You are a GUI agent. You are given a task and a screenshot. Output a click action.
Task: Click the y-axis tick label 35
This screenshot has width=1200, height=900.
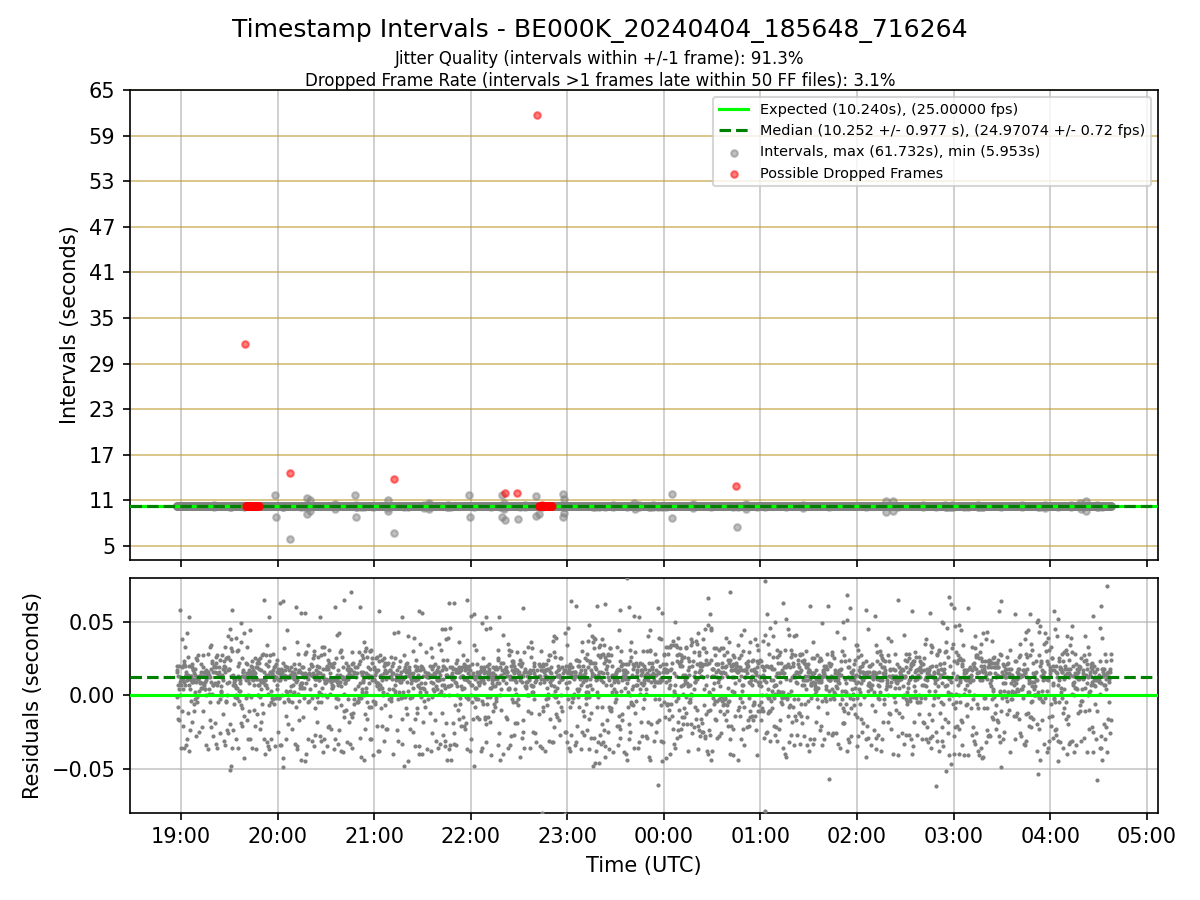tap(103, 318)
